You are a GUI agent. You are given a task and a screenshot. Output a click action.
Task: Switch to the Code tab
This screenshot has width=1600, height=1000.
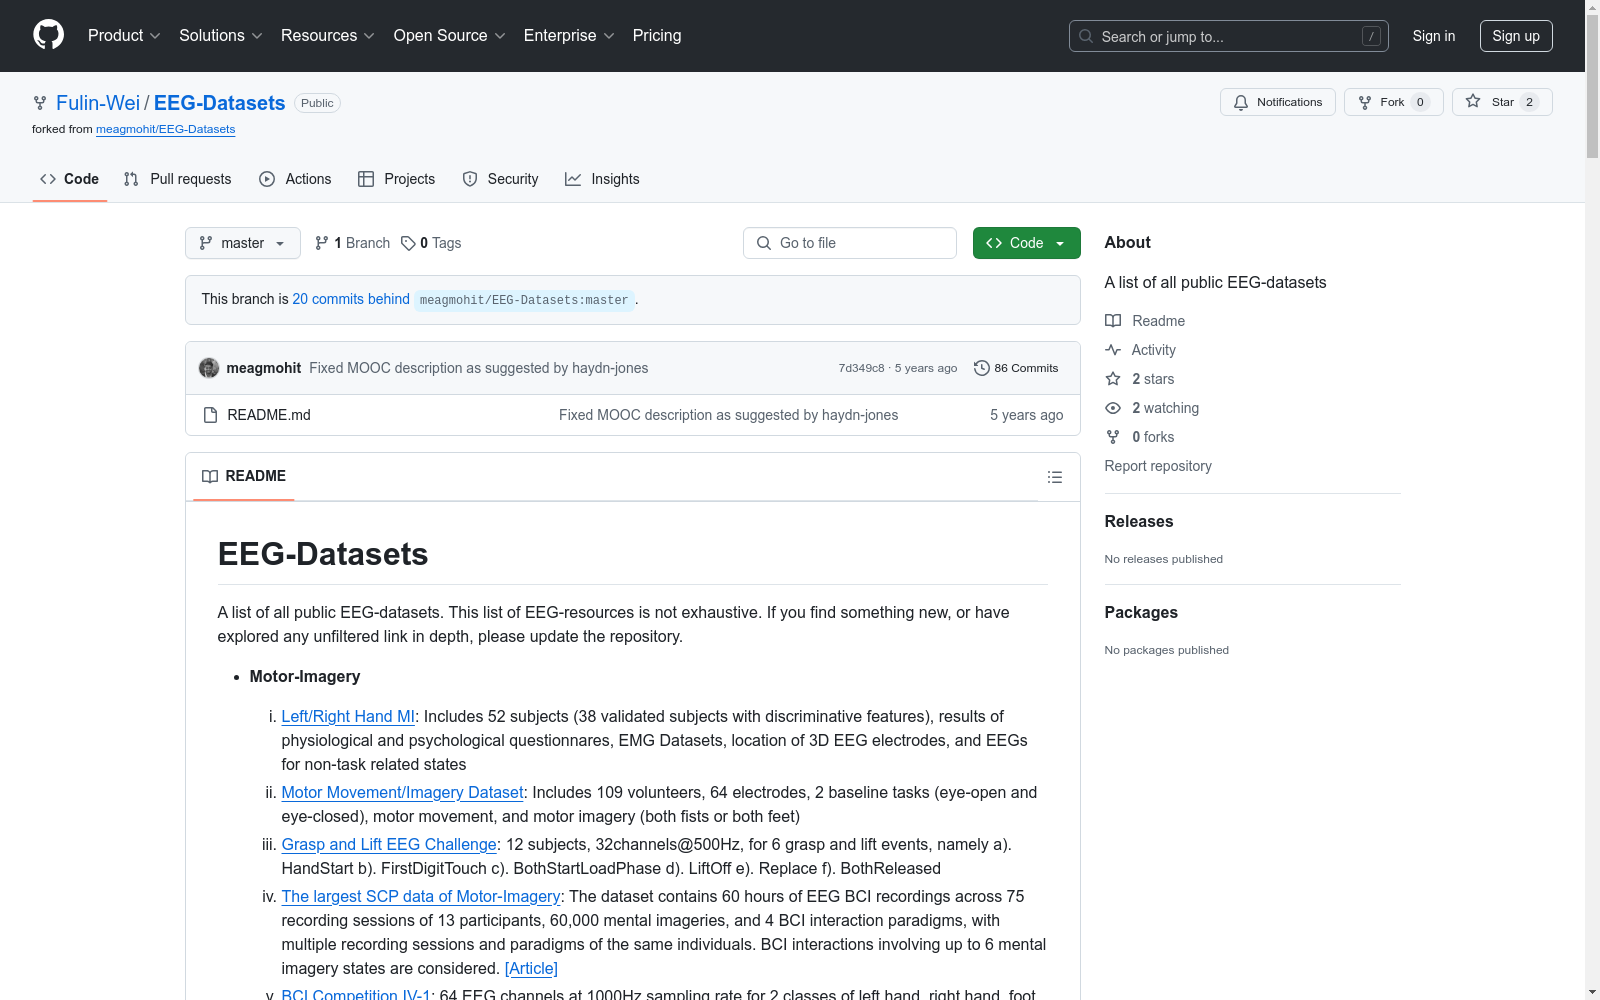pos(70,179)
